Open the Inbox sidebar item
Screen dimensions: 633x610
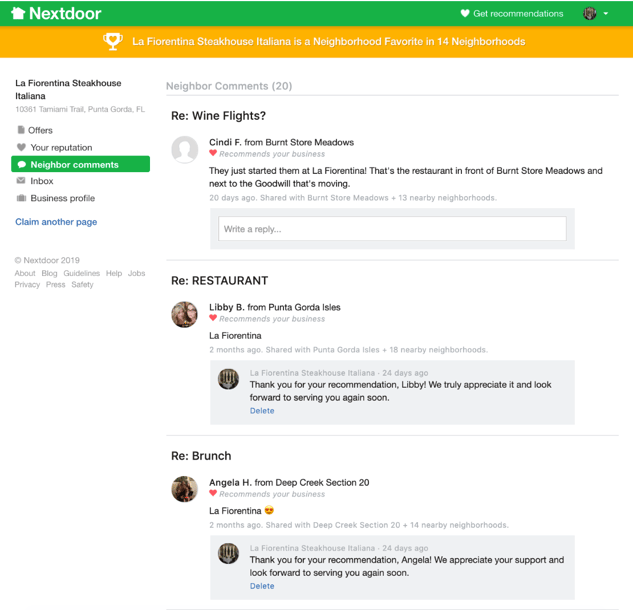(x=42, y=181)
